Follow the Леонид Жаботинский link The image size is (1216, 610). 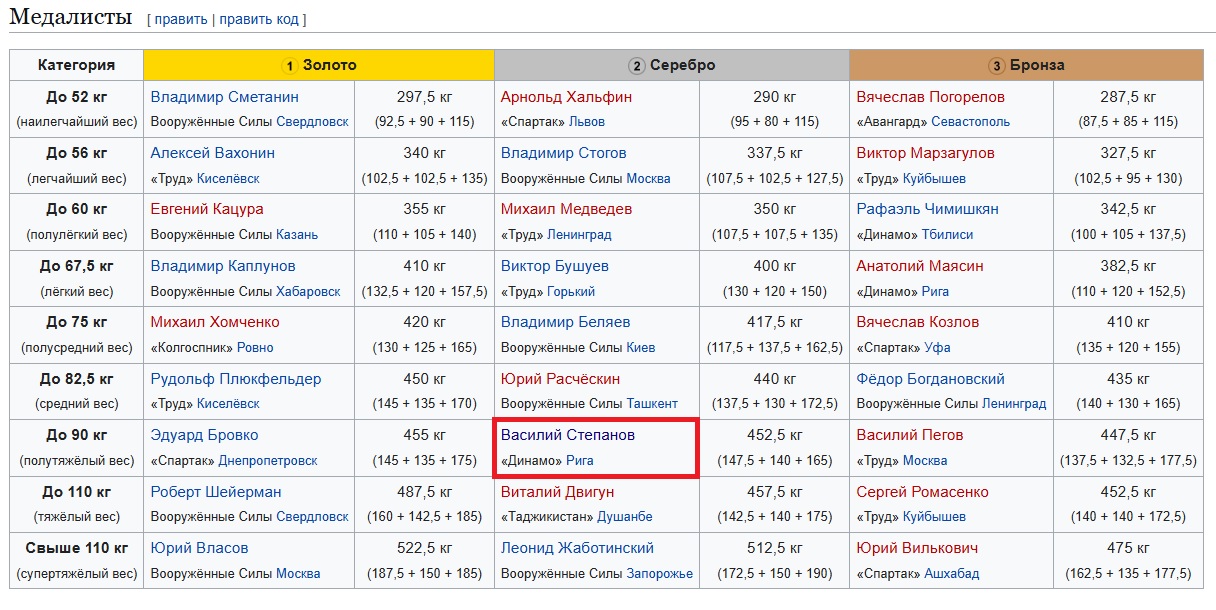click(577, 548)
